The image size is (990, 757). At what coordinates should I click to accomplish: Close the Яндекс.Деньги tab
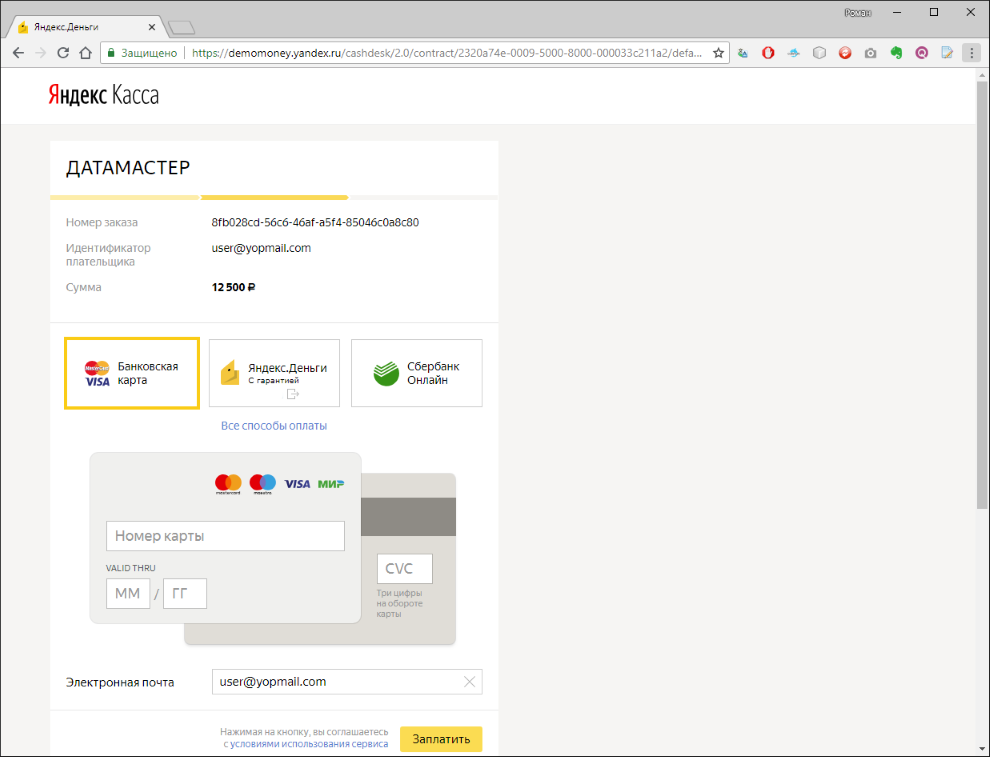point(152,27)
